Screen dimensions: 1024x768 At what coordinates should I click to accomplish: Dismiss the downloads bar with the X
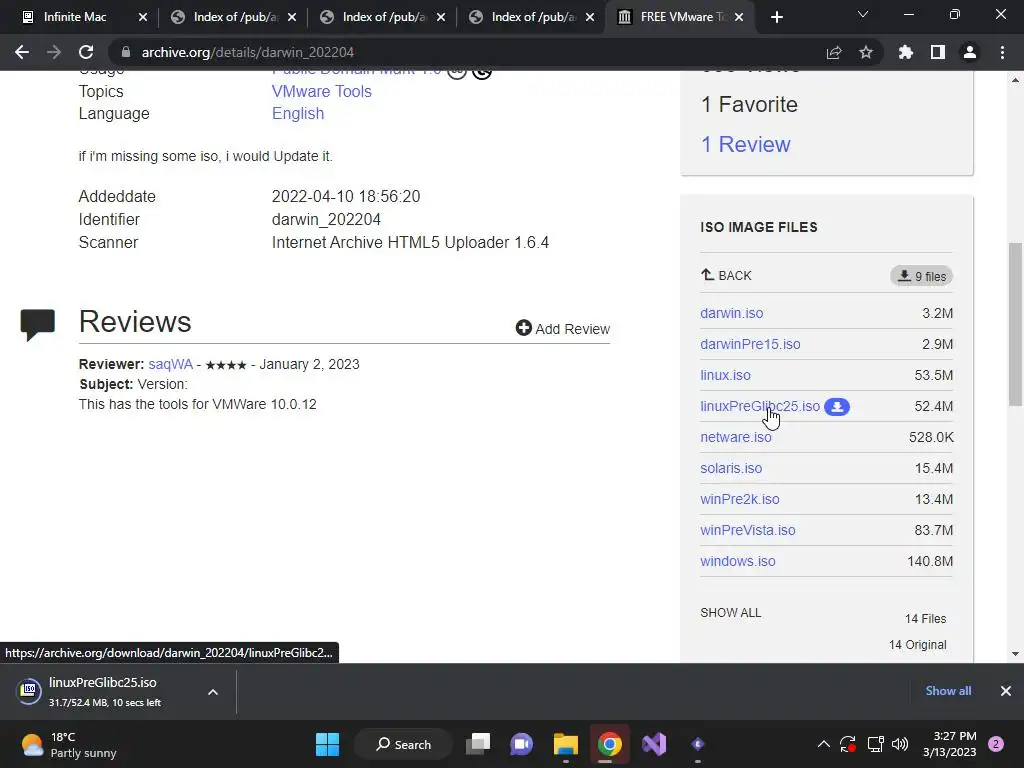[1006, 691]
